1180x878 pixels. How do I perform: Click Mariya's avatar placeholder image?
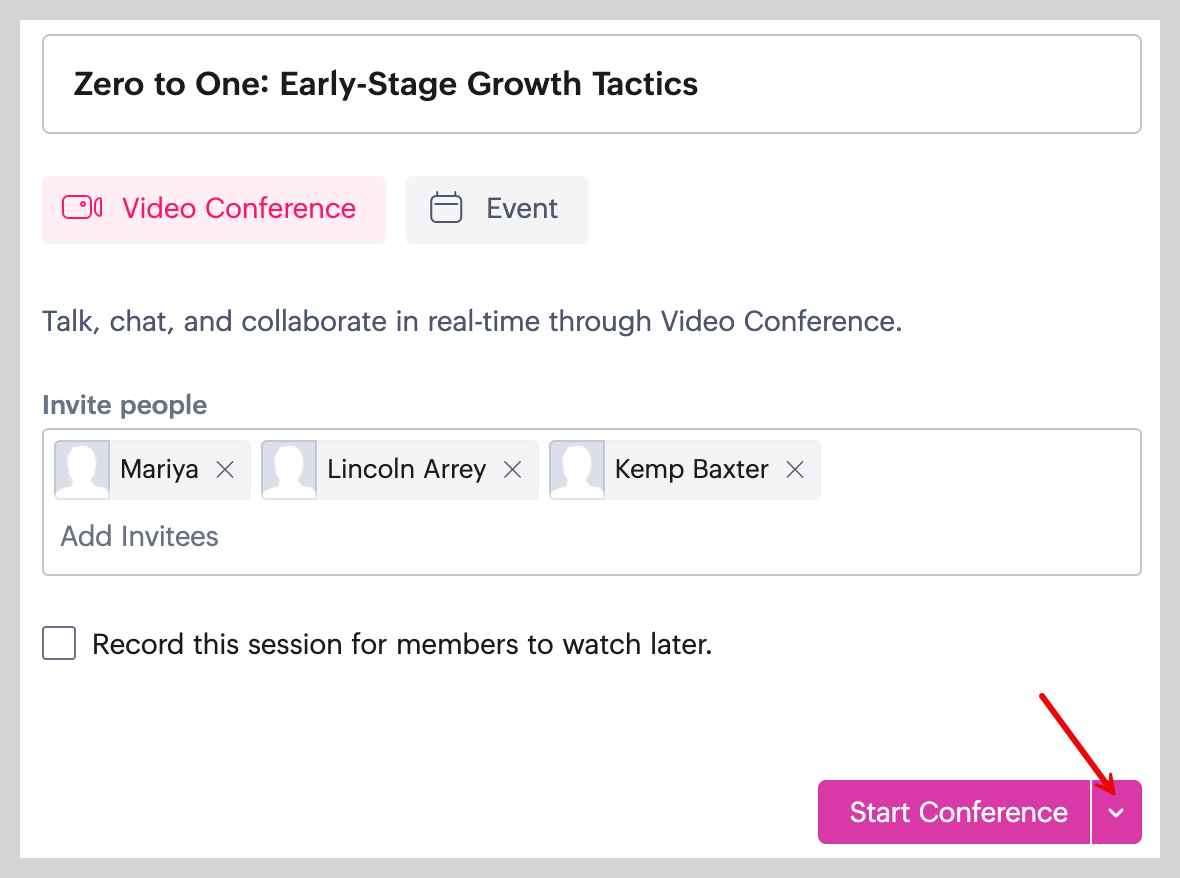[x=82, y=469]
